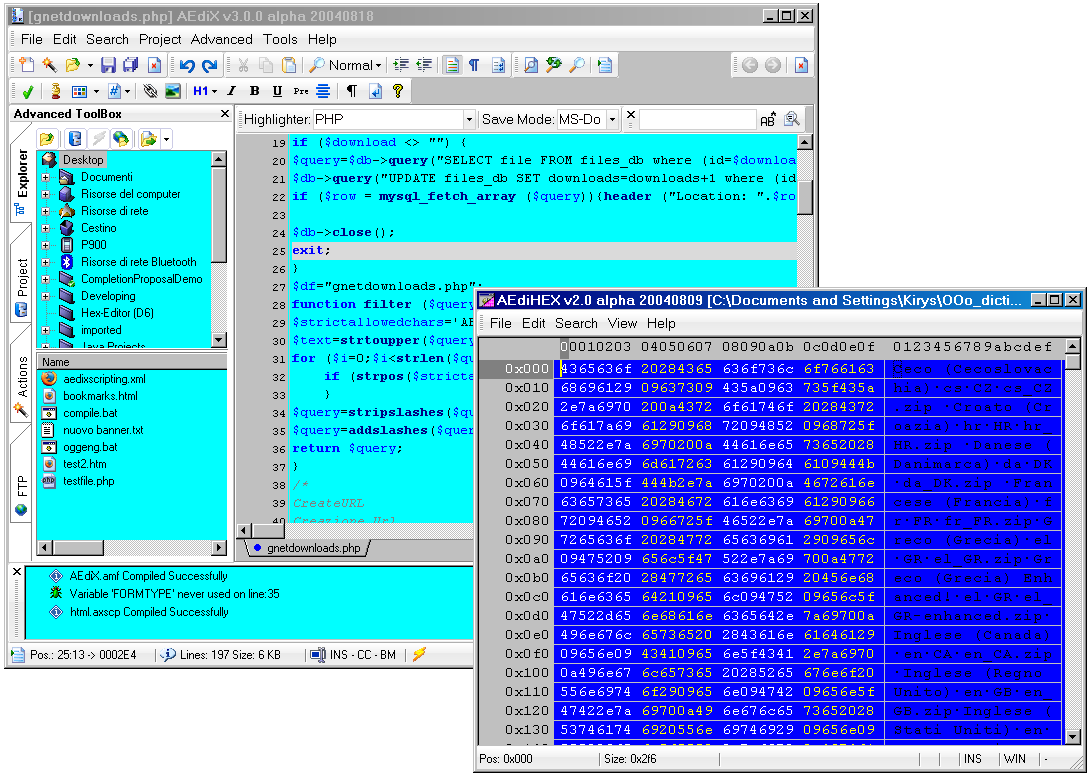The image size is (1090, 776).
Task: Toggle the show paragraph marks icon in the top toolbar
Action: pos(474,65)
